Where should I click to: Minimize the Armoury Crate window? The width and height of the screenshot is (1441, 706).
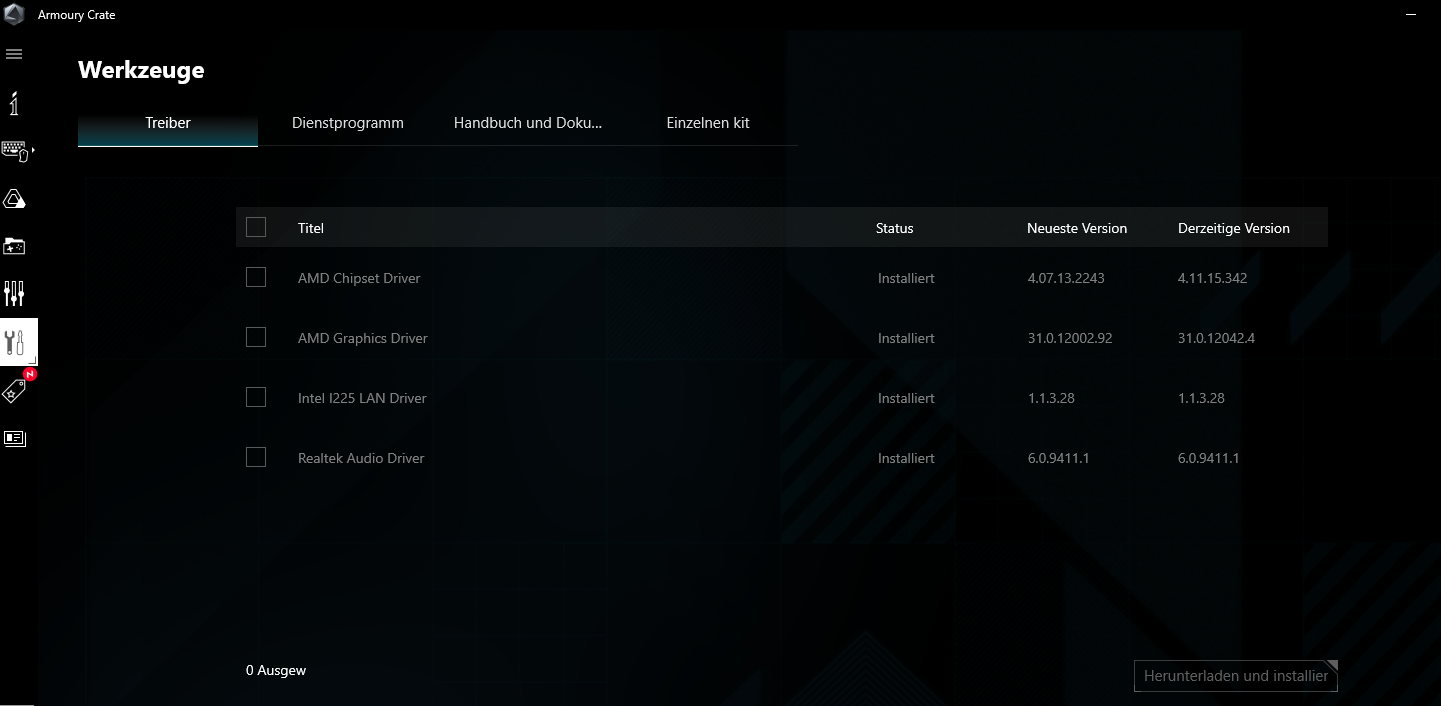[x=1410, y=14]
